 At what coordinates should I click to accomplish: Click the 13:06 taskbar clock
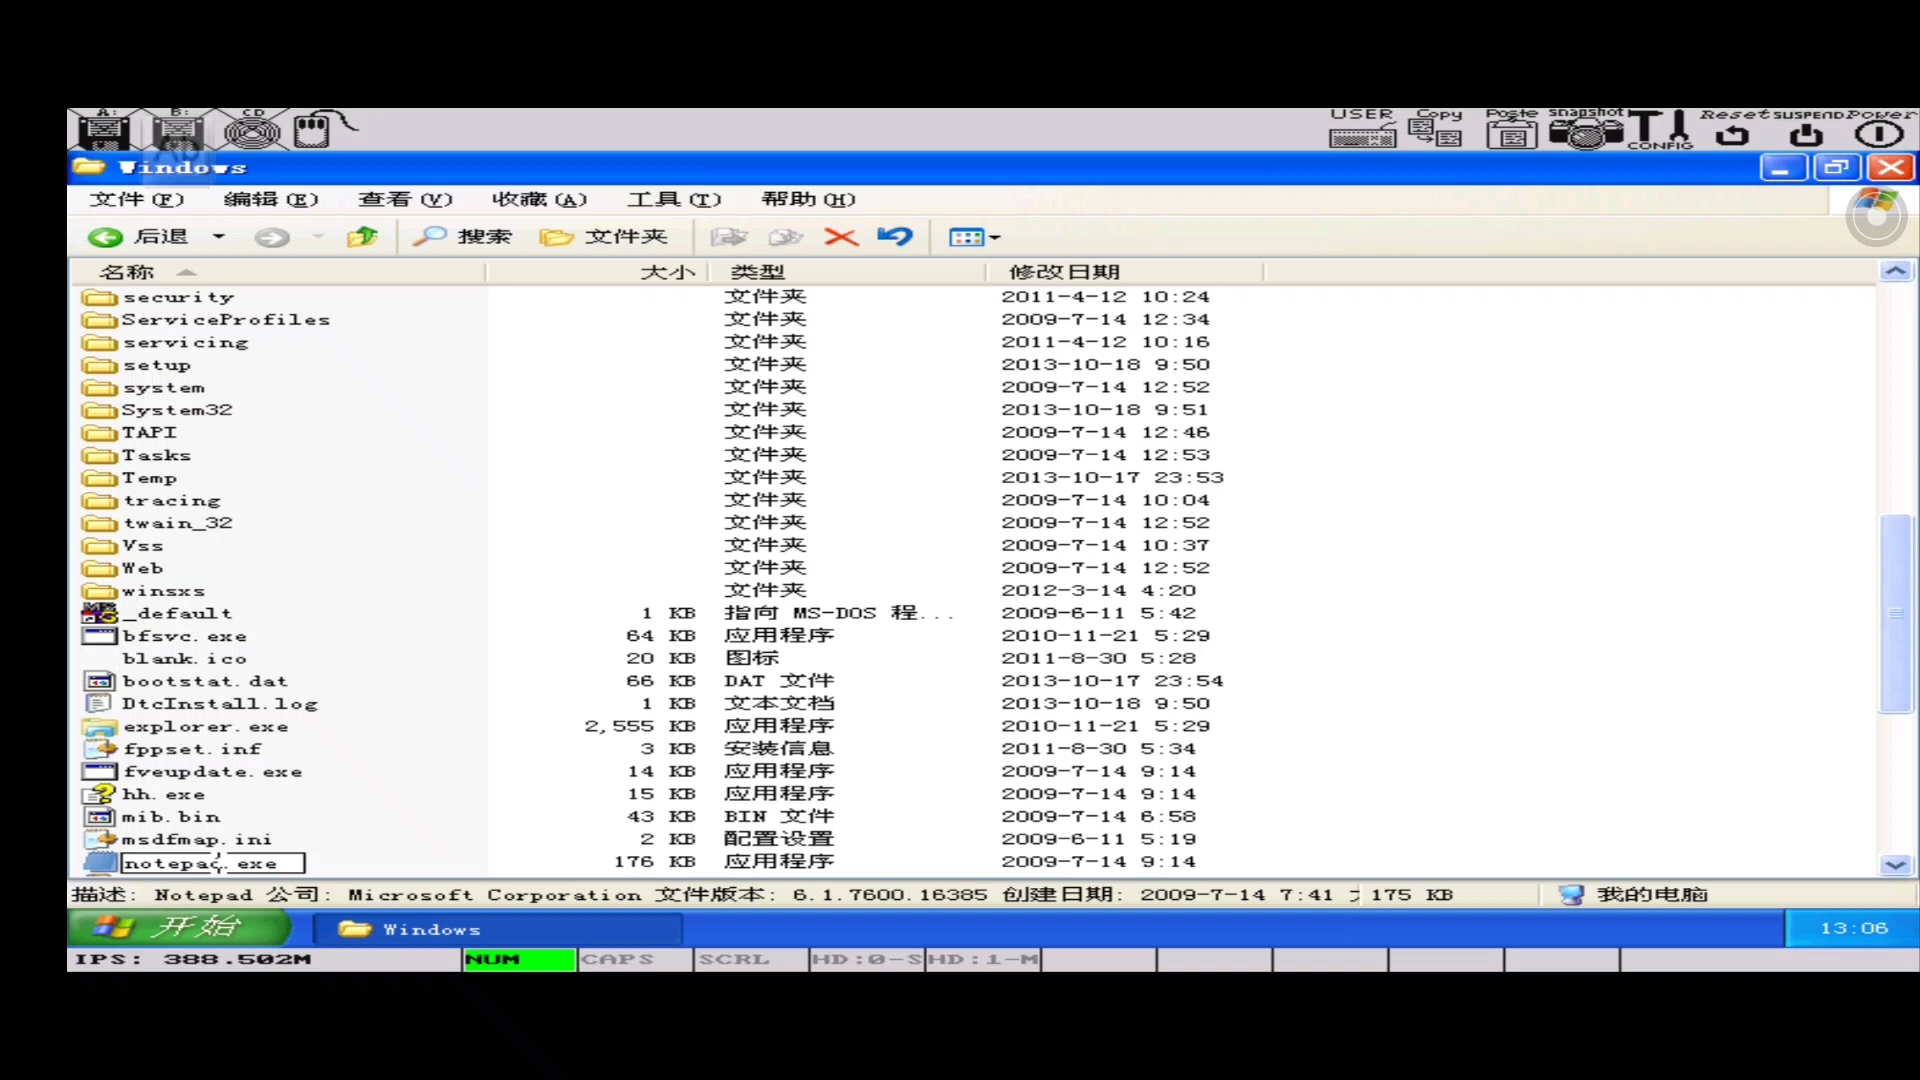pyautogui.click(x=1853, y=928)
